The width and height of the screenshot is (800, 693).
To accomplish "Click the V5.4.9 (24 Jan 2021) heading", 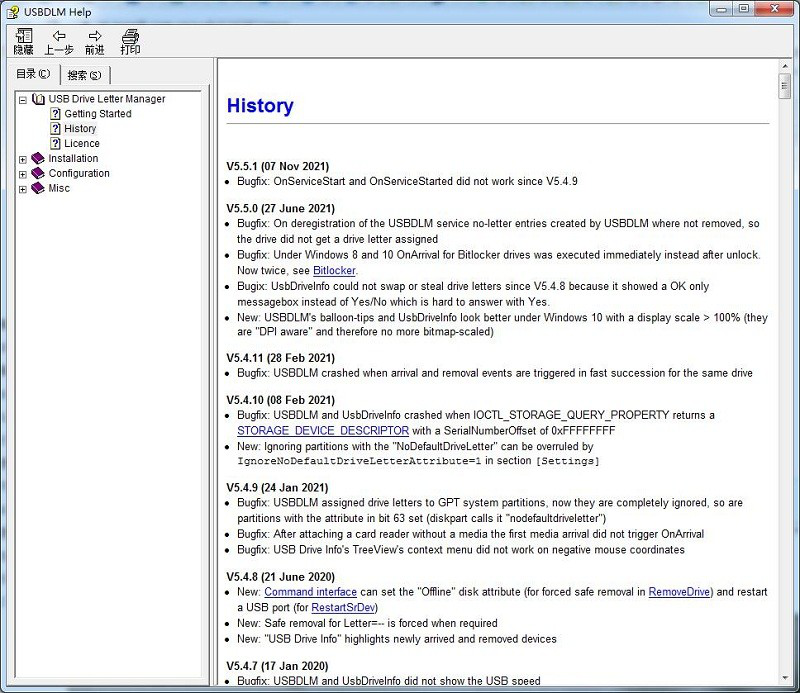I will pyautogui.click(x=278, y=488).
